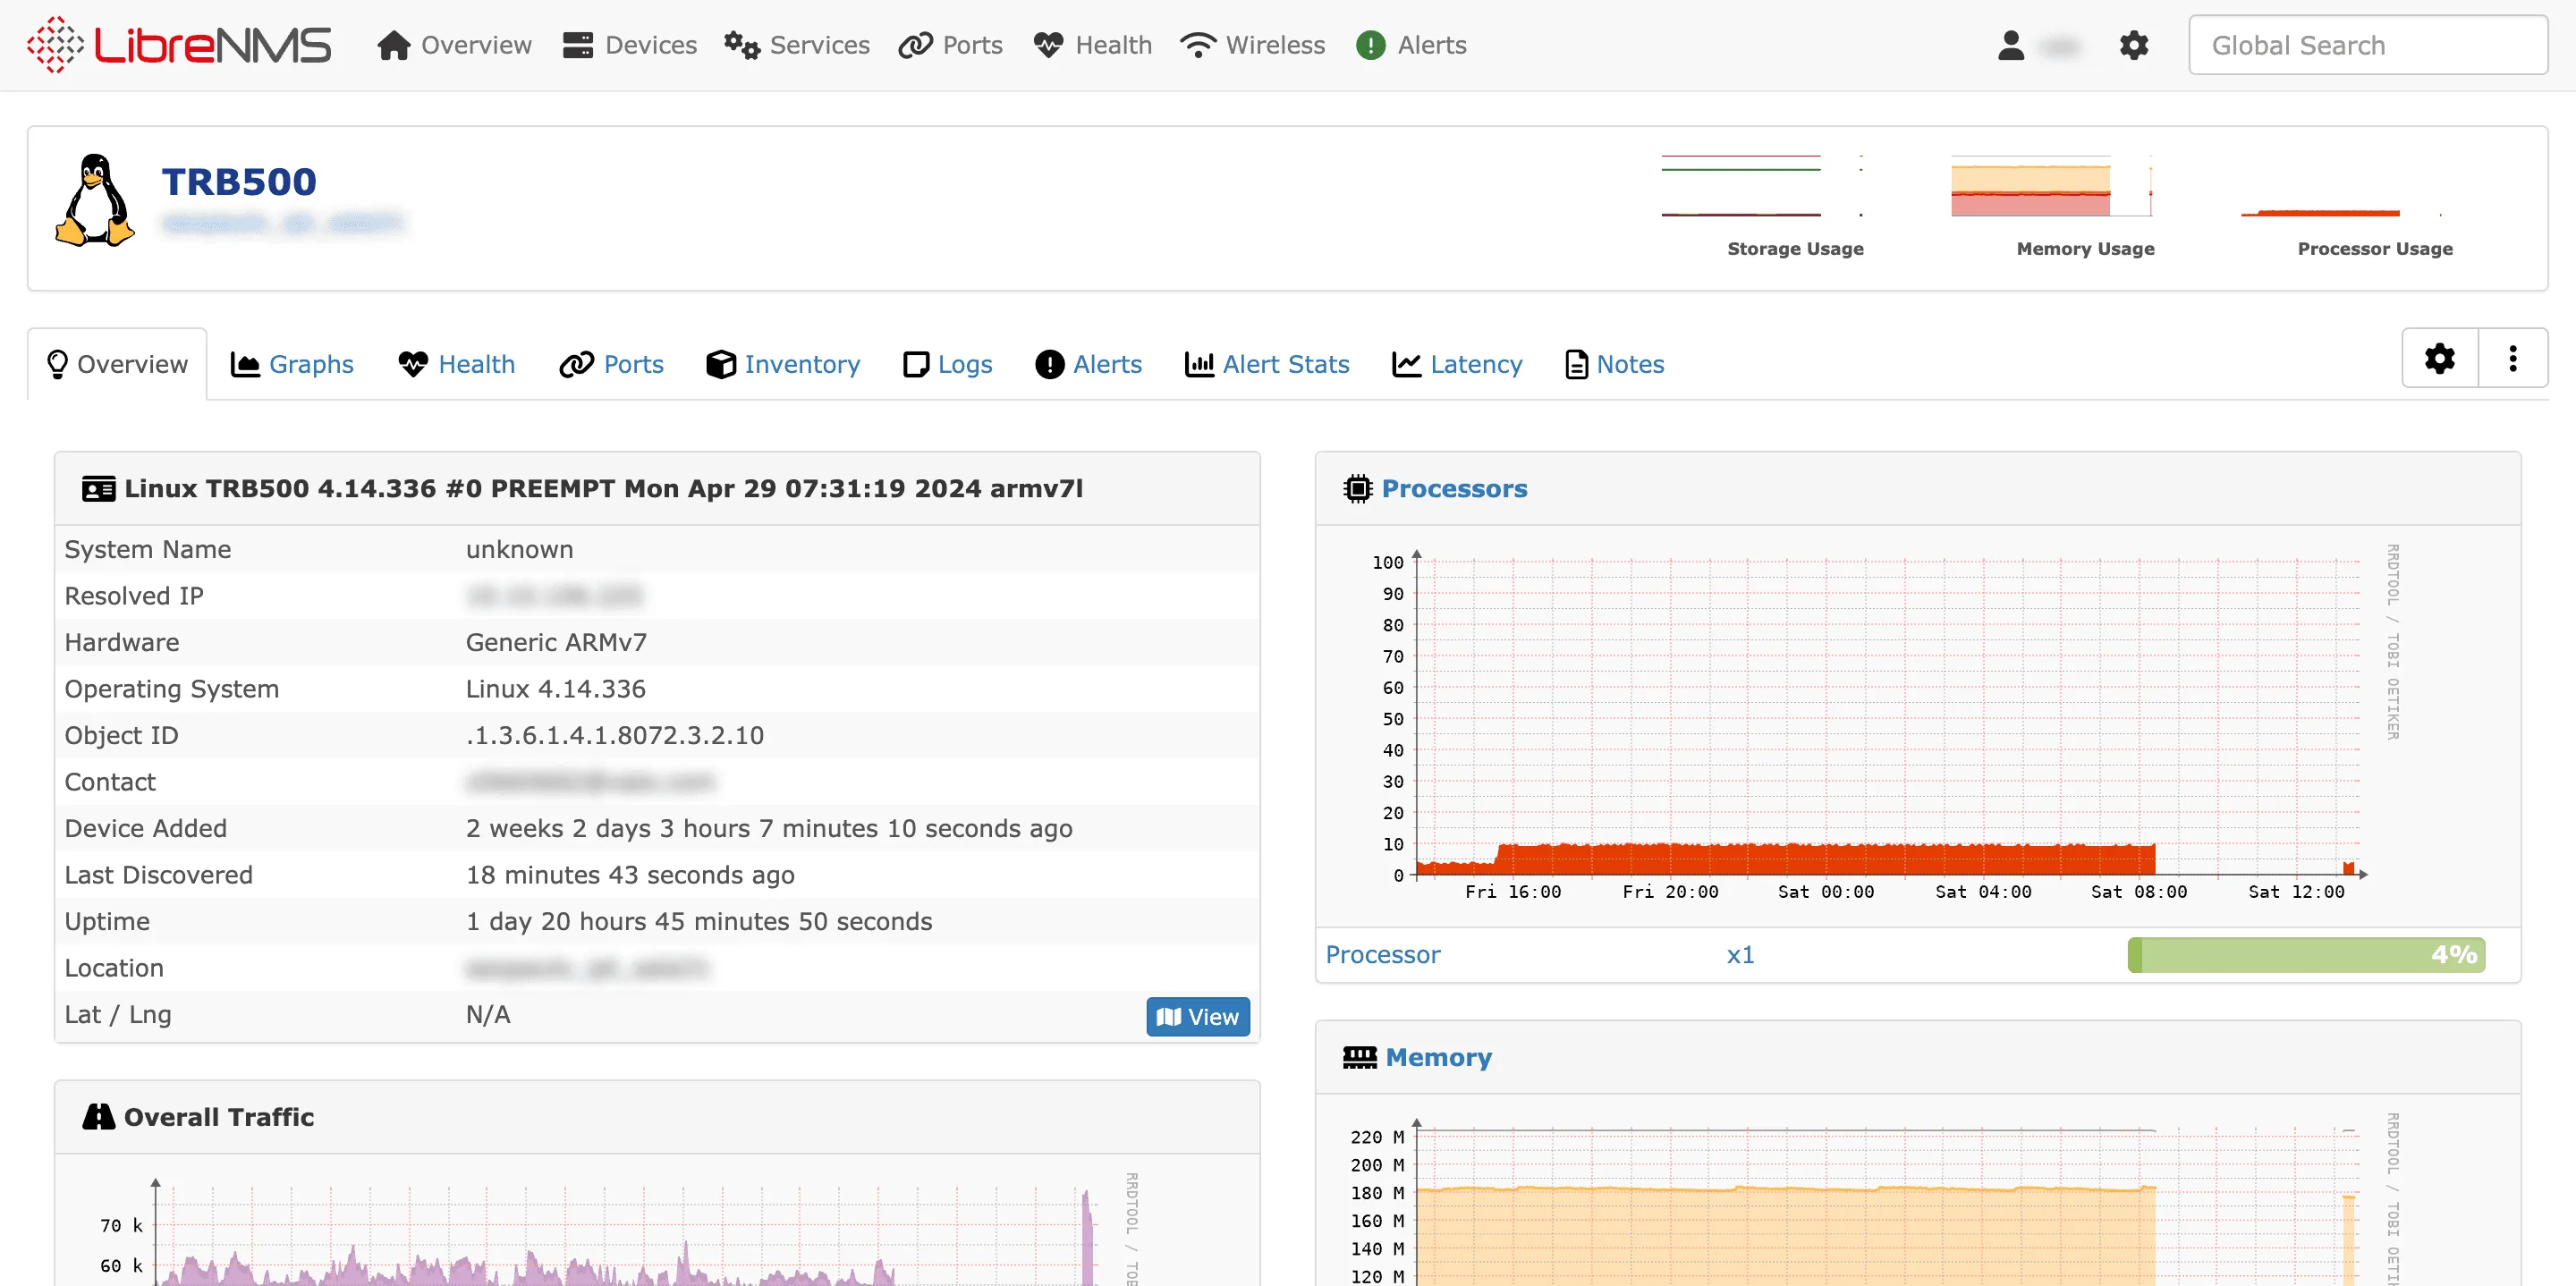
Task: Switch to the Notes tab
Action: tap(1614, 364)
